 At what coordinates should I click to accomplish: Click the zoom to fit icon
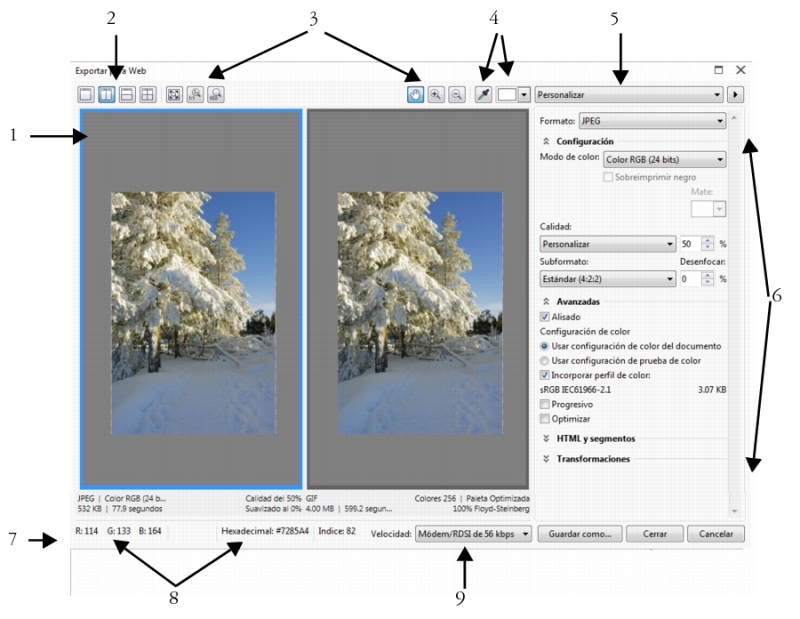point(173,95)
